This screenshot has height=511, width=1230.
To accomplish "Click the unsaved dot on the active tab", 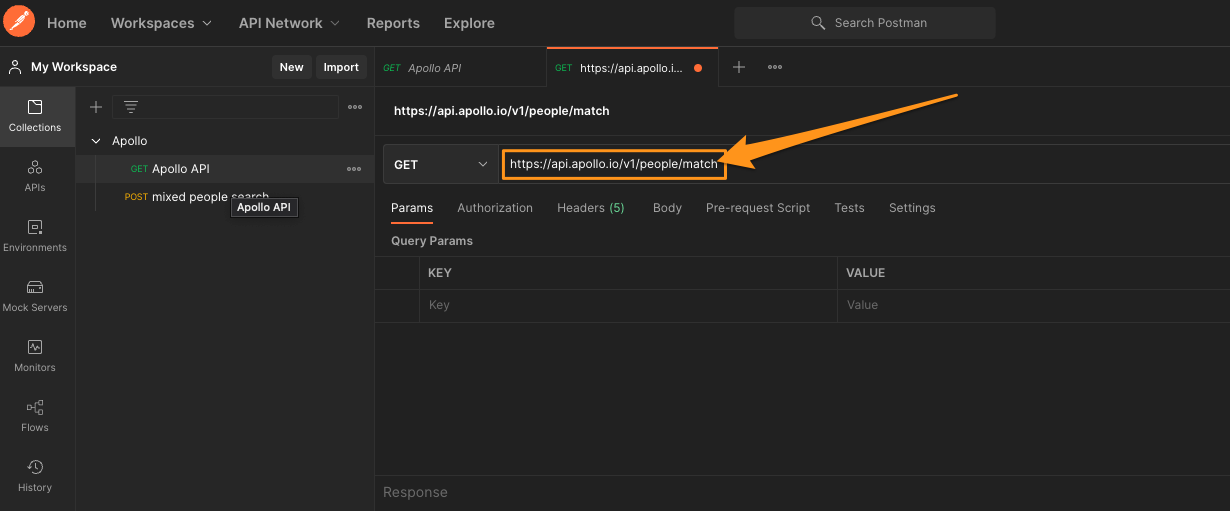I will tap(698, 68).
